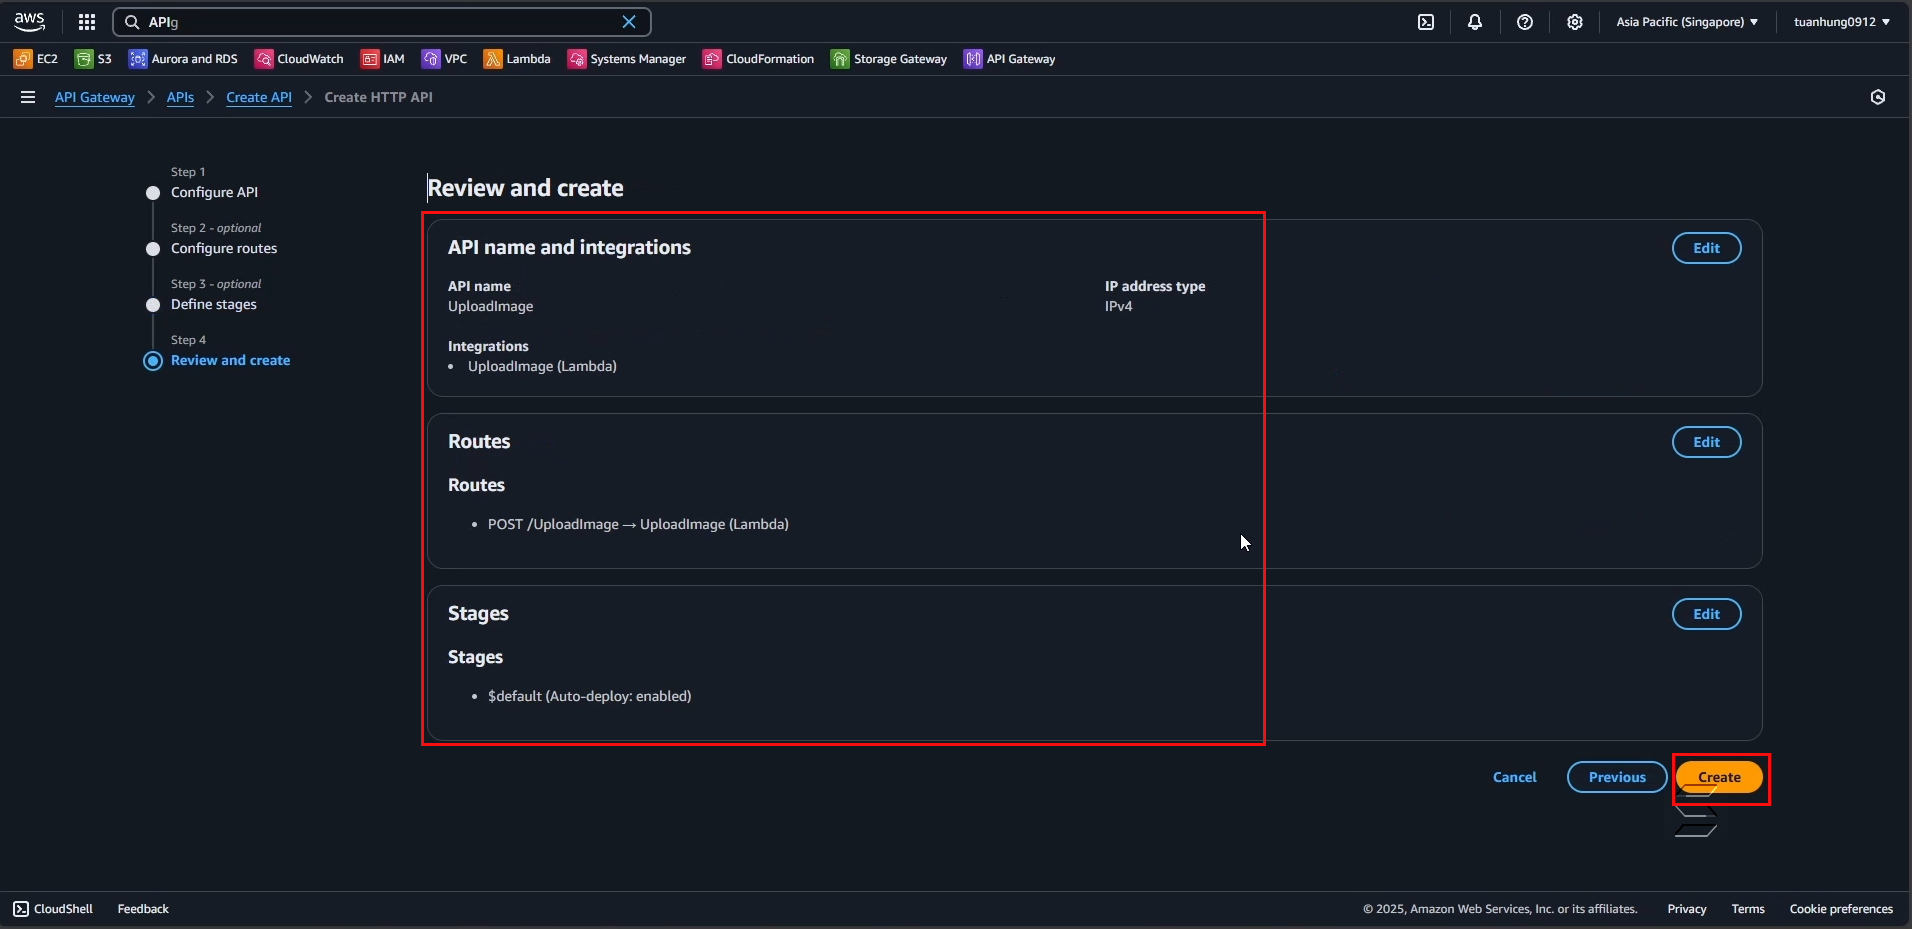Select the UploadImage API name value
This screenshot has height=929, width=1912.
tap(490, 306)
